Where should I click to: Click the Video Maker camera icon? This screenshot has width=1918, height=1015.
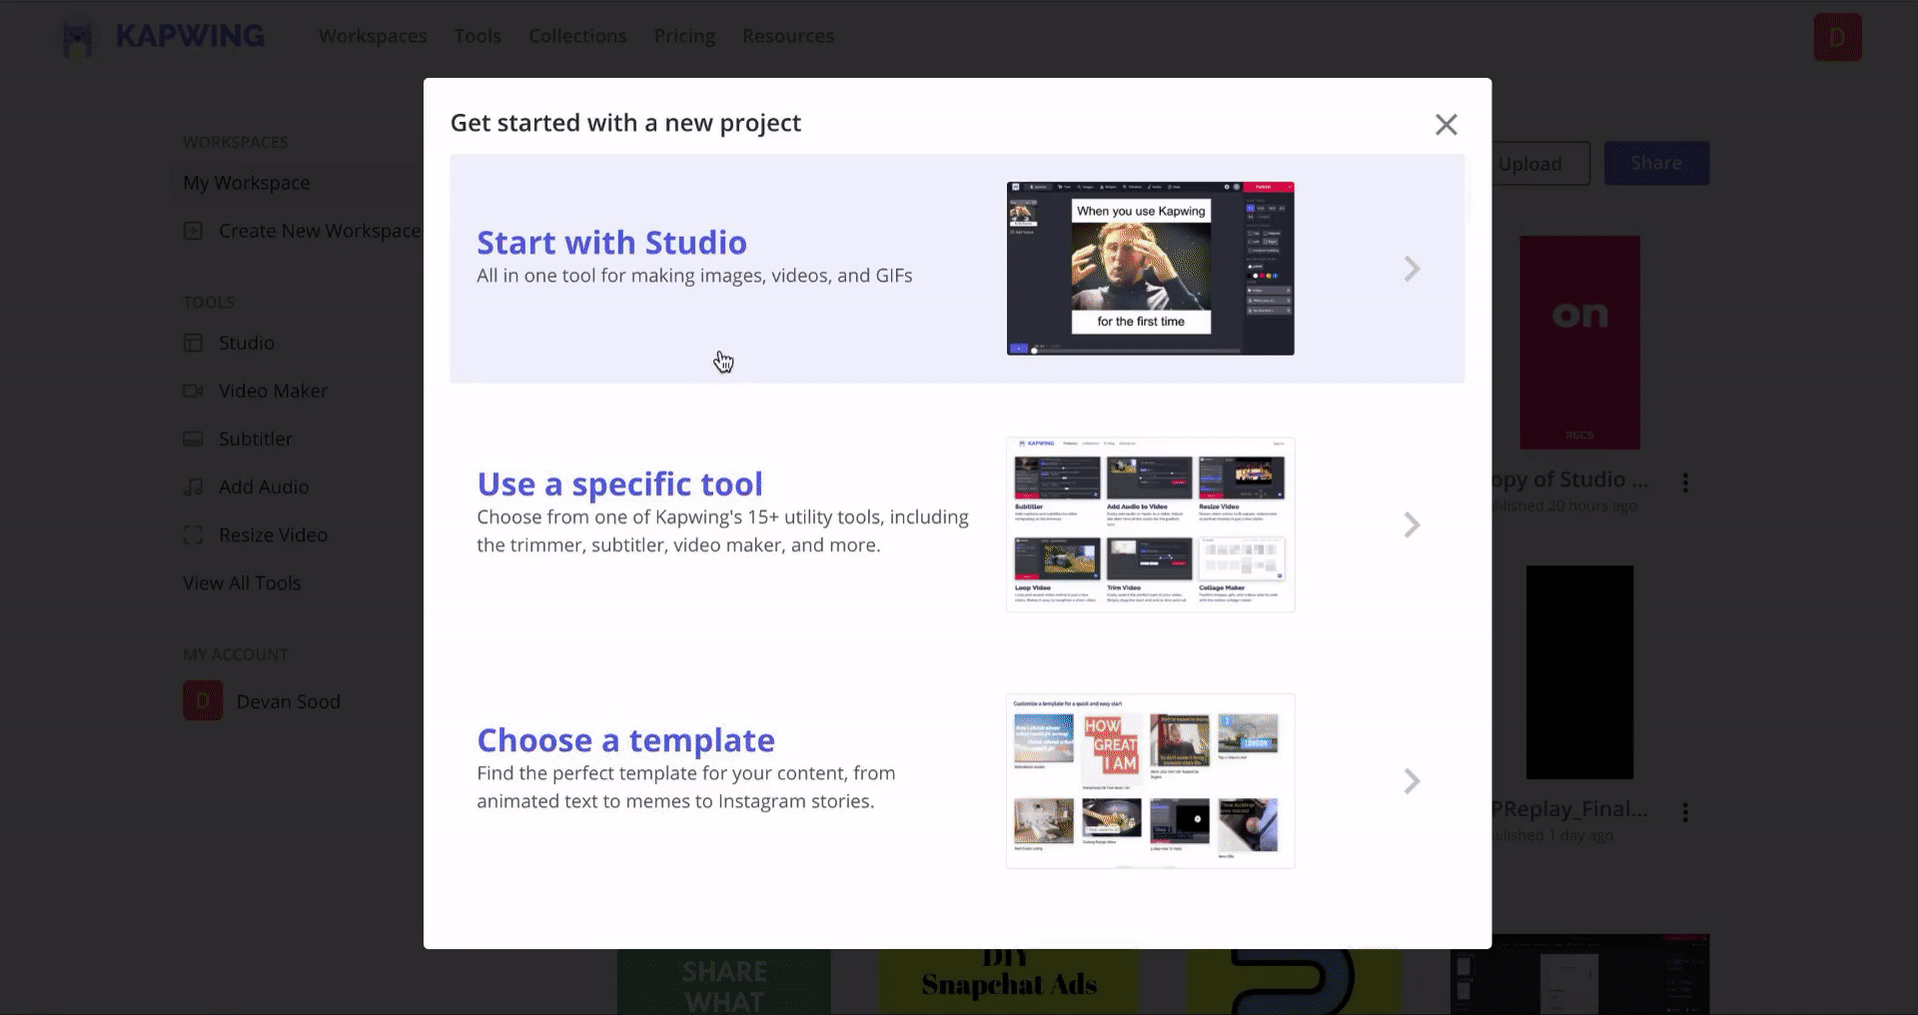(x=193, y=391)
